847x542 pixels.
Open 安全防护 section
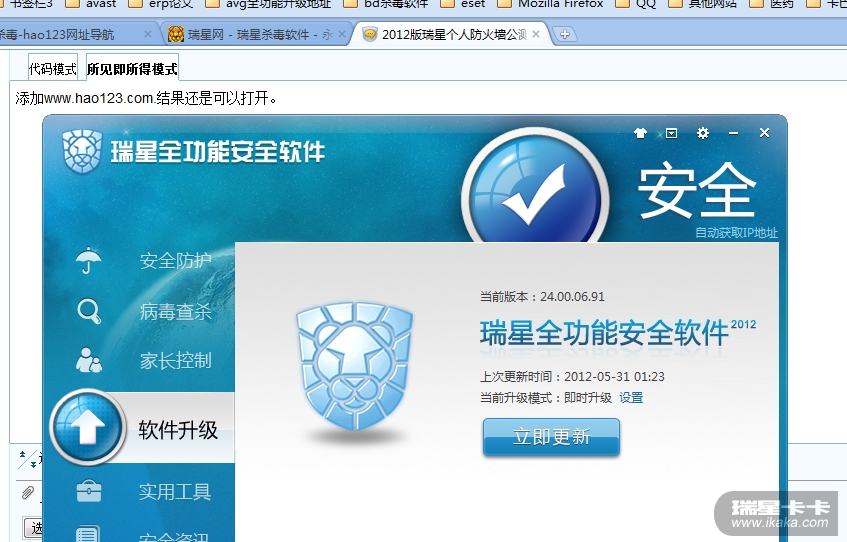click(x=176, y=260)
